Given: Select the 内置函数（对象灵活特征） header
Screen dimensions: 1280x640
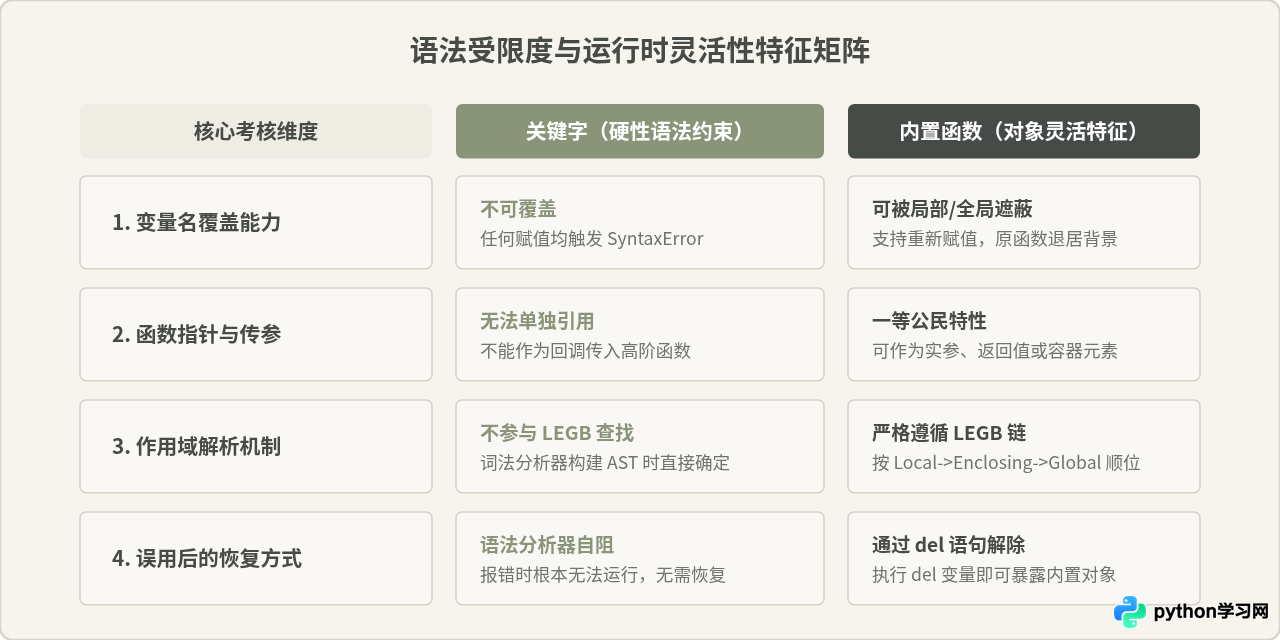Looking at the screenshot, I should pos(1024,131).
